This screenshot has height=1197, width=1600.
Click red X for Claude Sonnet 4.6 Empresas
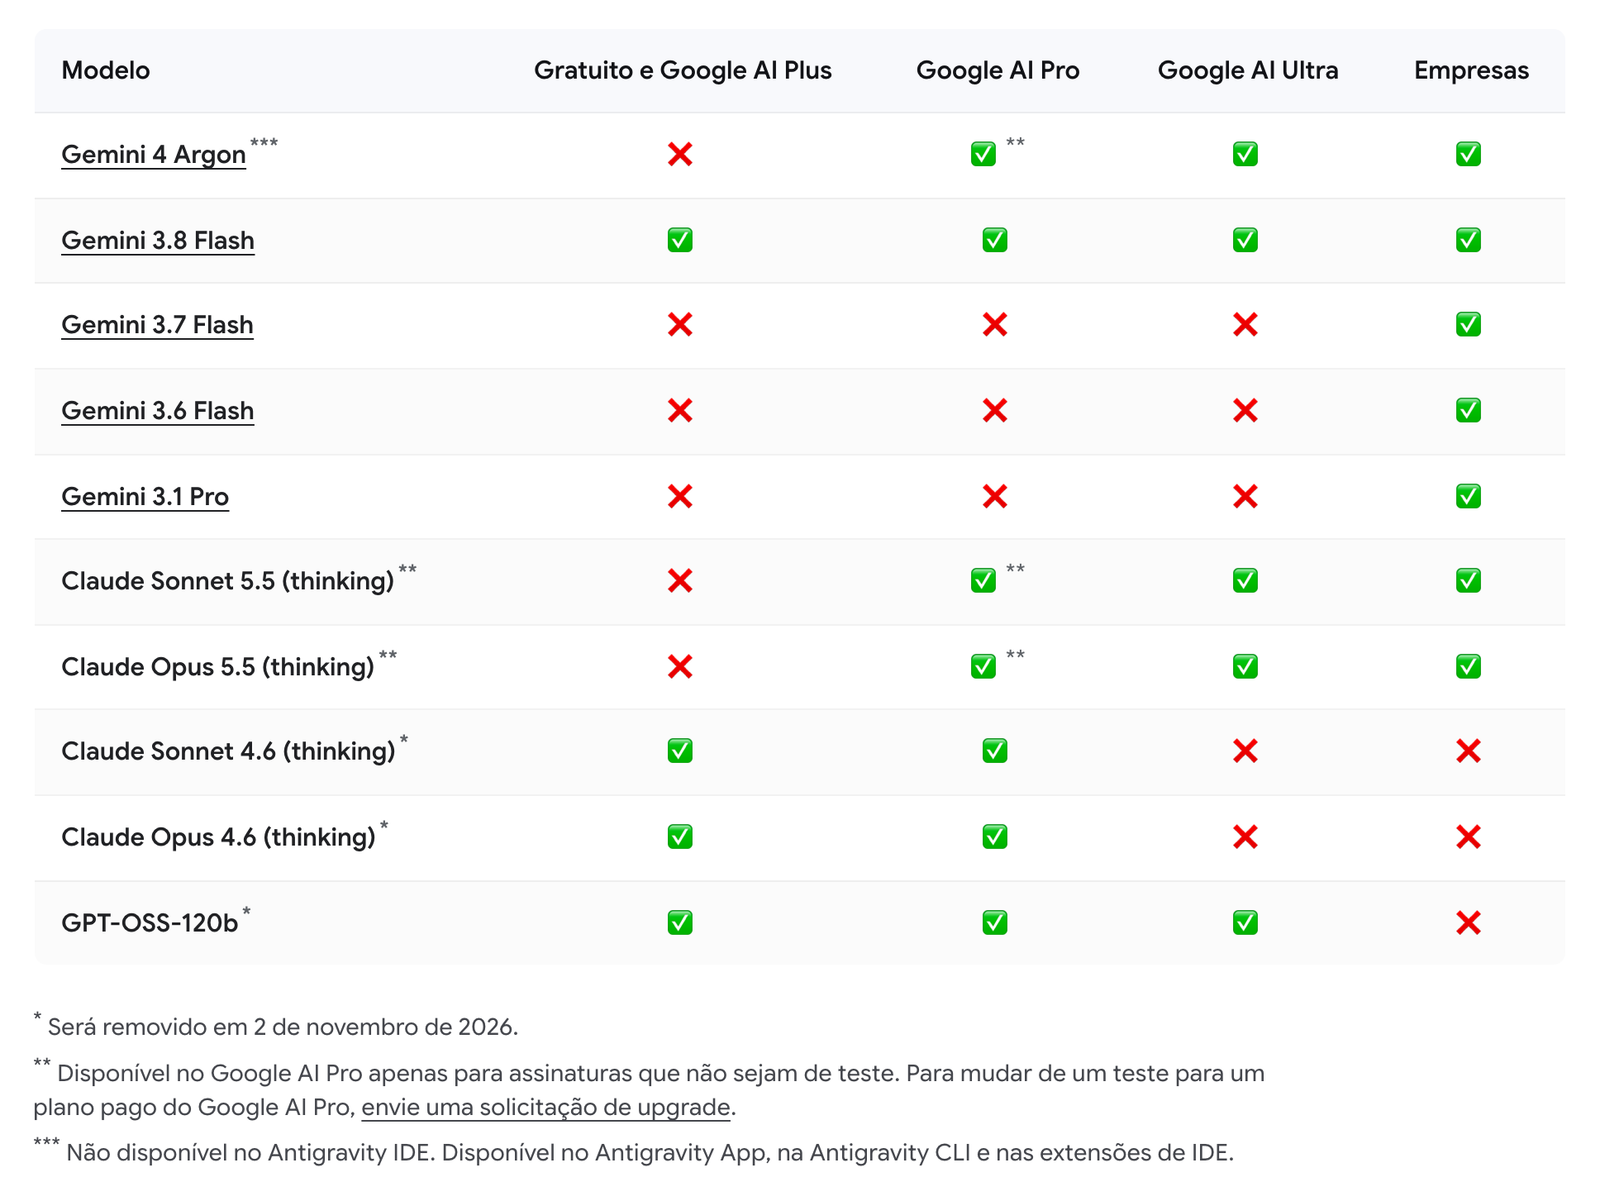(x=1468, y=750)
